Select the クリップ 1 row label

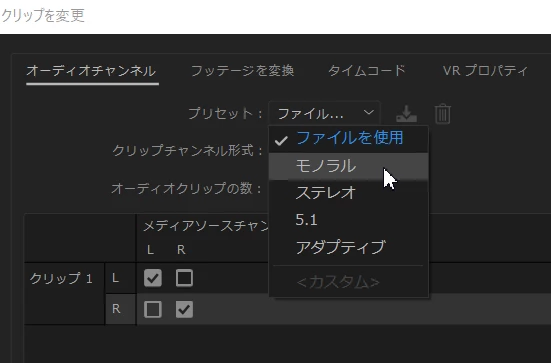click(x=61, y=279)
